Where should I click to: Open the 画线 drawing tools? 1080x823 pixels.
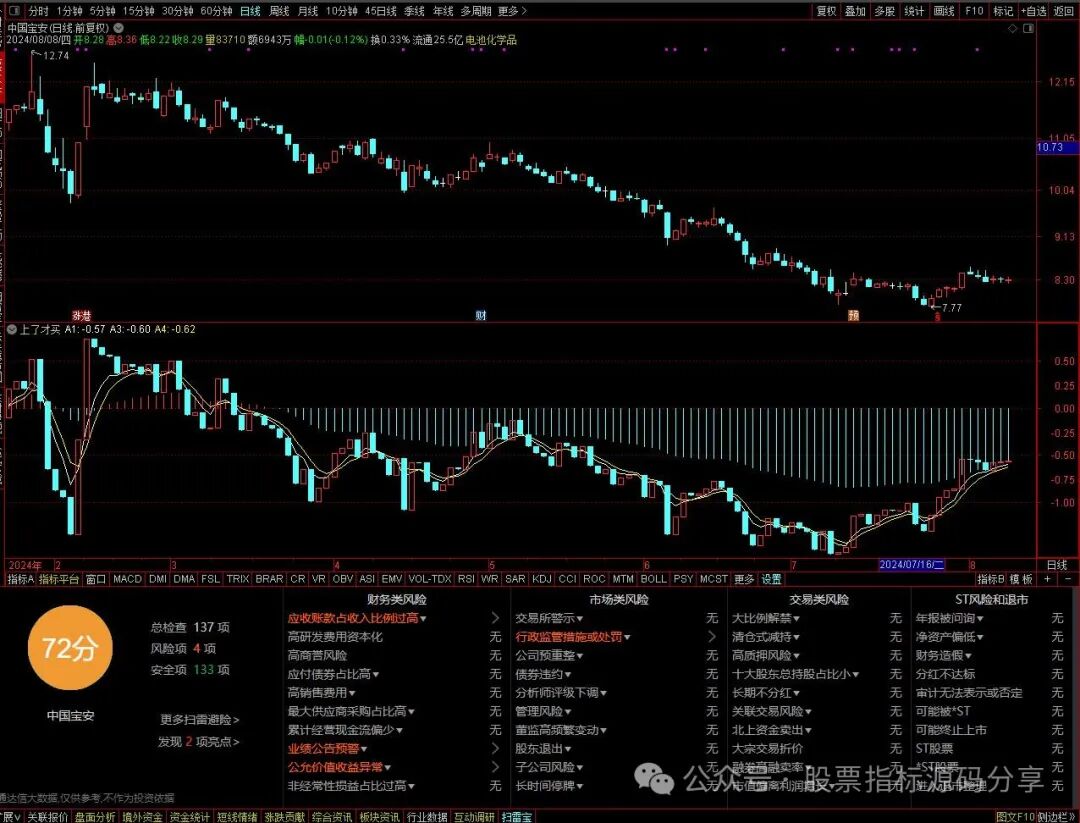click(944, 11)
